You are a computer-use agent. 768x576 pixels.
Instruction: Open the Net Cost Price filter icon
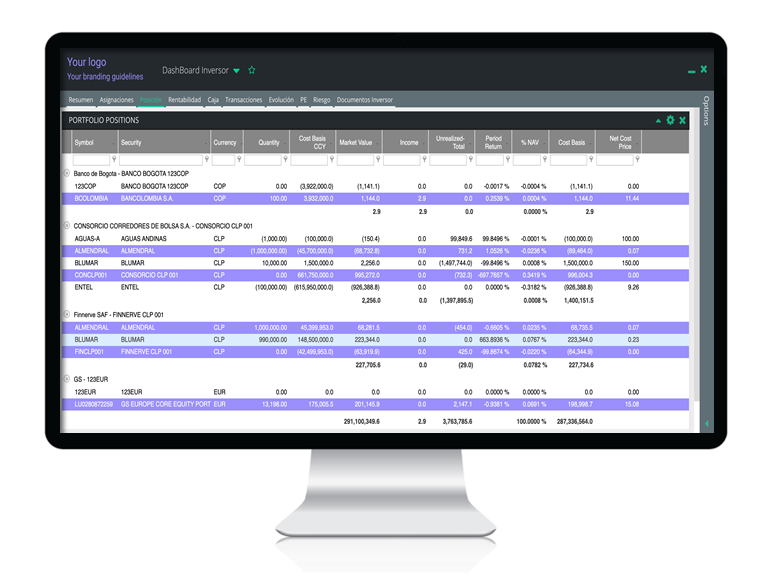tap(637, 159)
